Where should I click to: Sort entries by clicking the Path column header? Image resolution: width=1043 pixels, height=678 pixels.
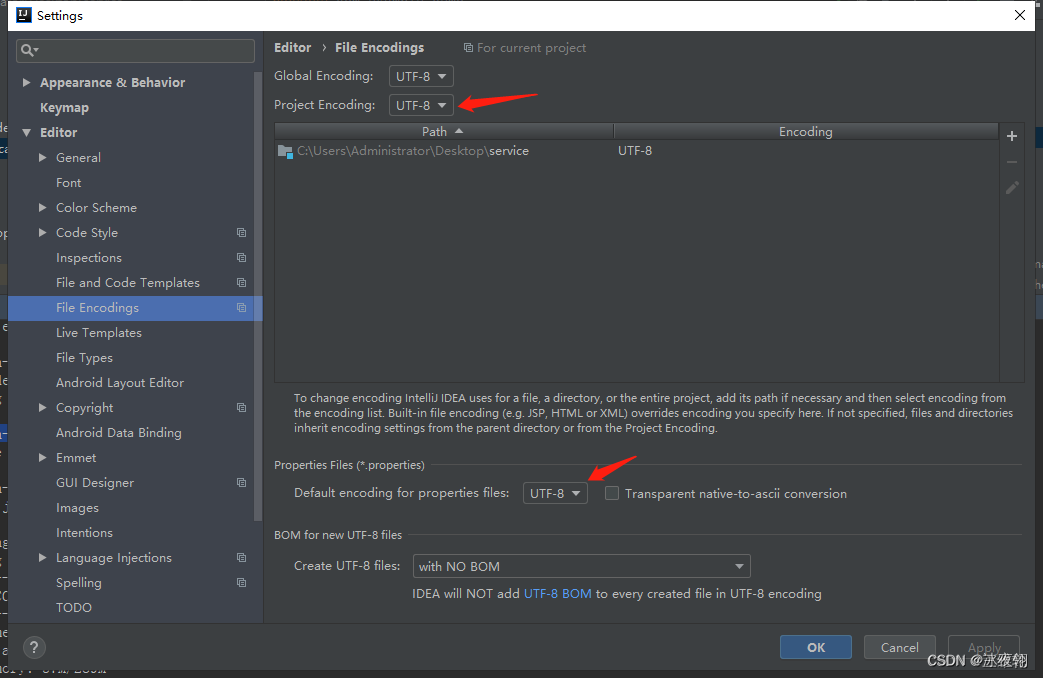(x=437, y=131)
